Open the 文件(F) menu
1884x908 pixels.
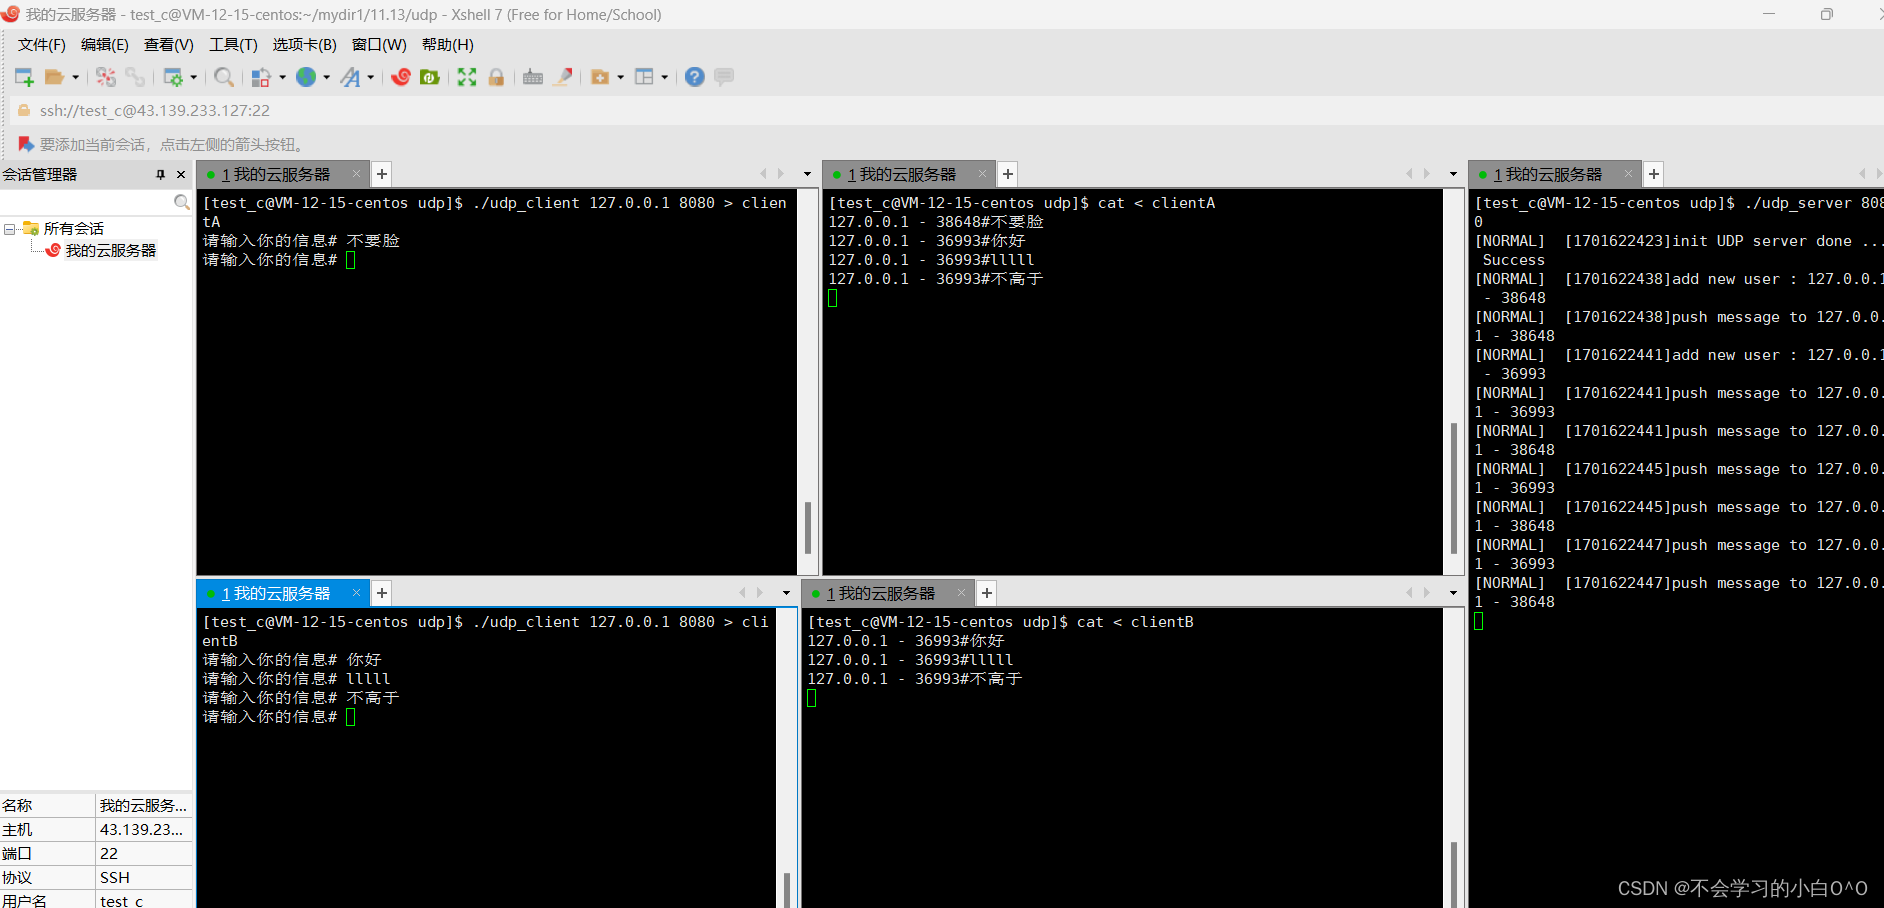point(41,45)
